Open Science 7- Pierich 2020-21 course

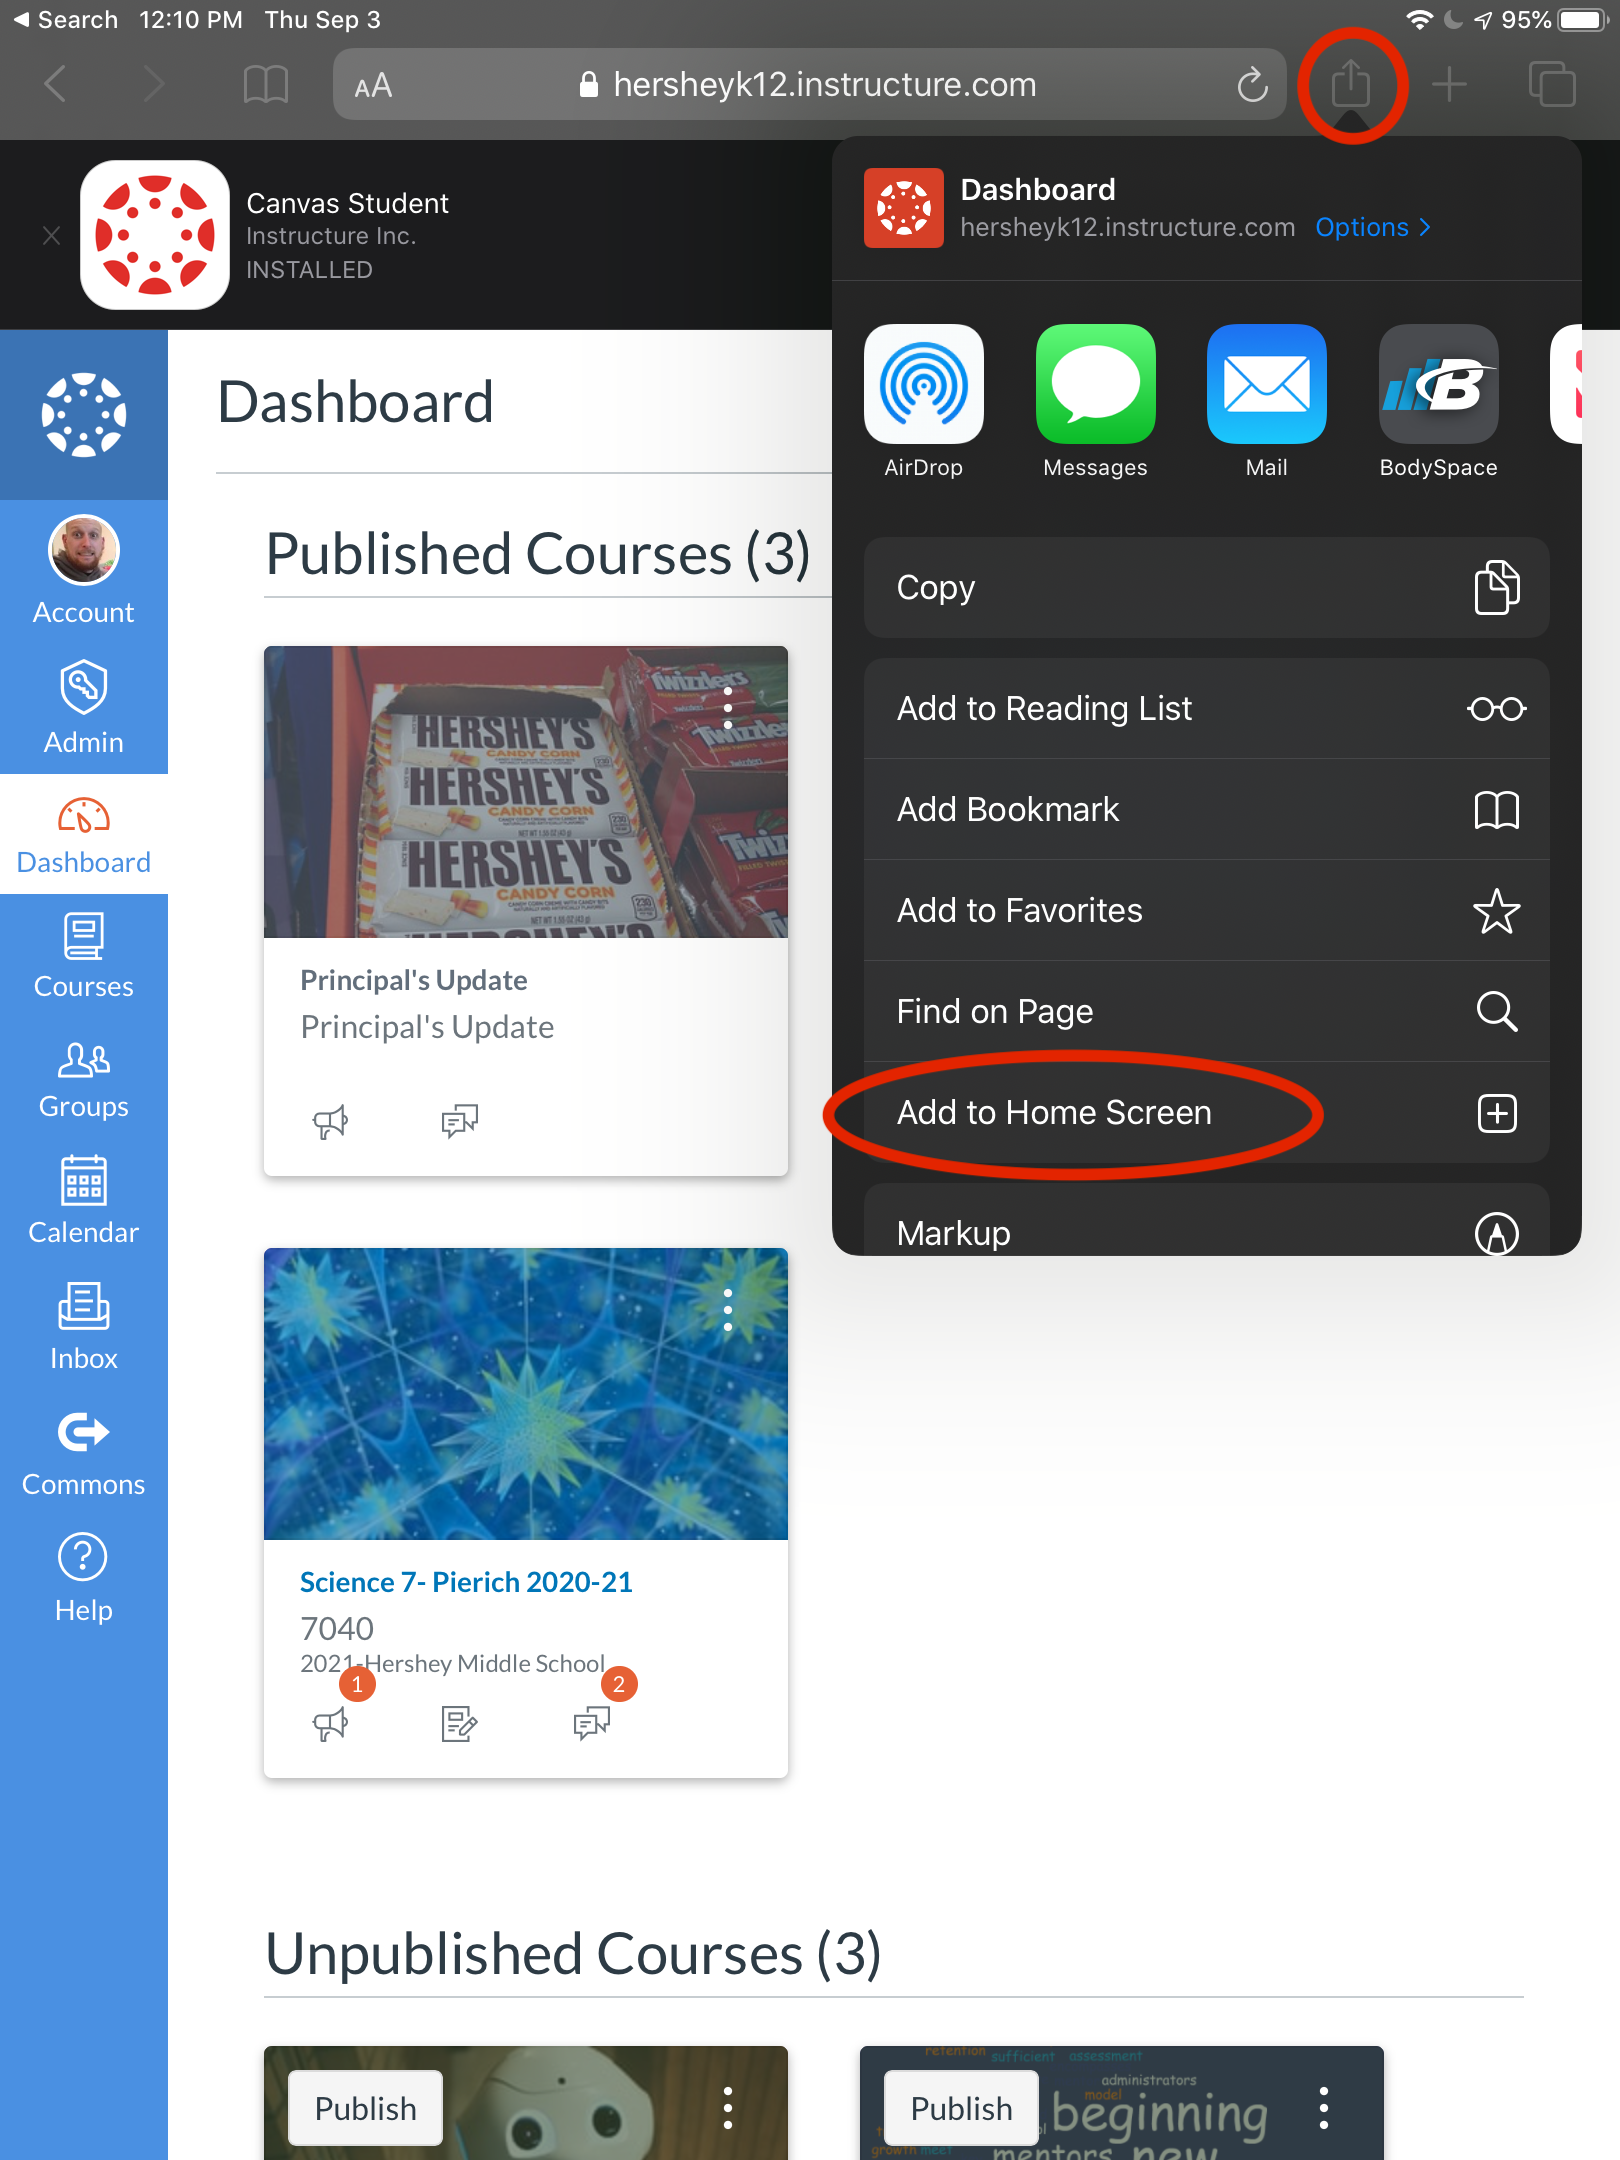(466, 1581)
